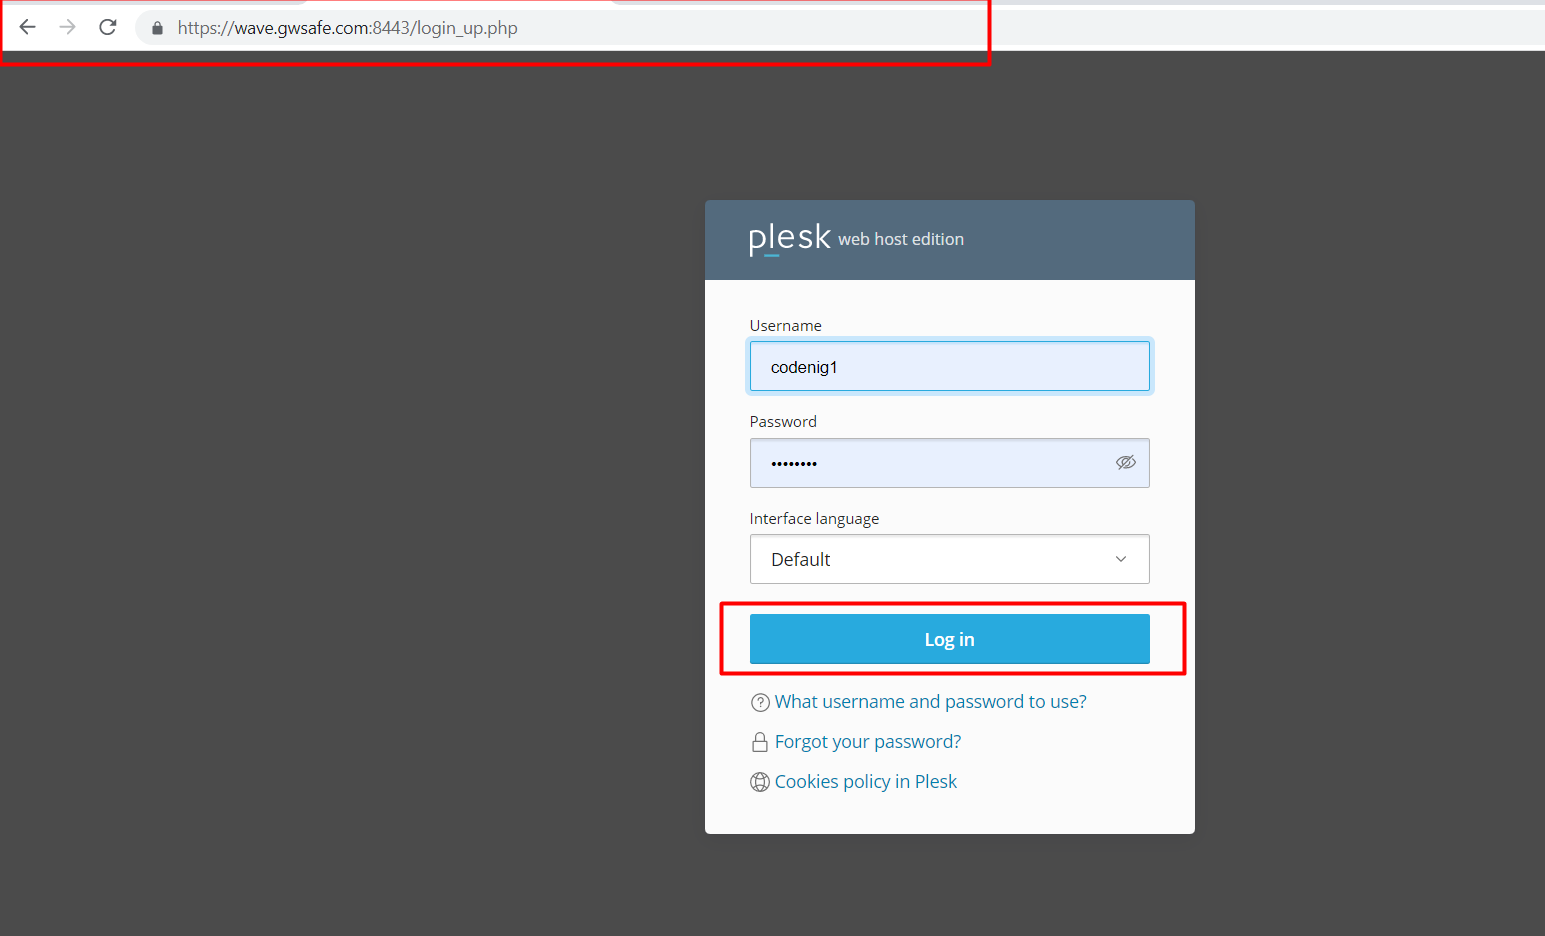Open 'Cookies policy in Plesk' link
Image resolution: width=1545 pixels, height=936 pixels.
[x=866, y=782]
